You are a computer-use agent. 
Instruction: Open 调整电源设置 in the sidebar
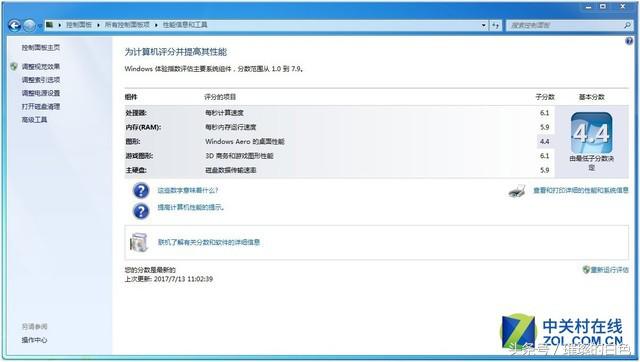(x=41, y=93)
